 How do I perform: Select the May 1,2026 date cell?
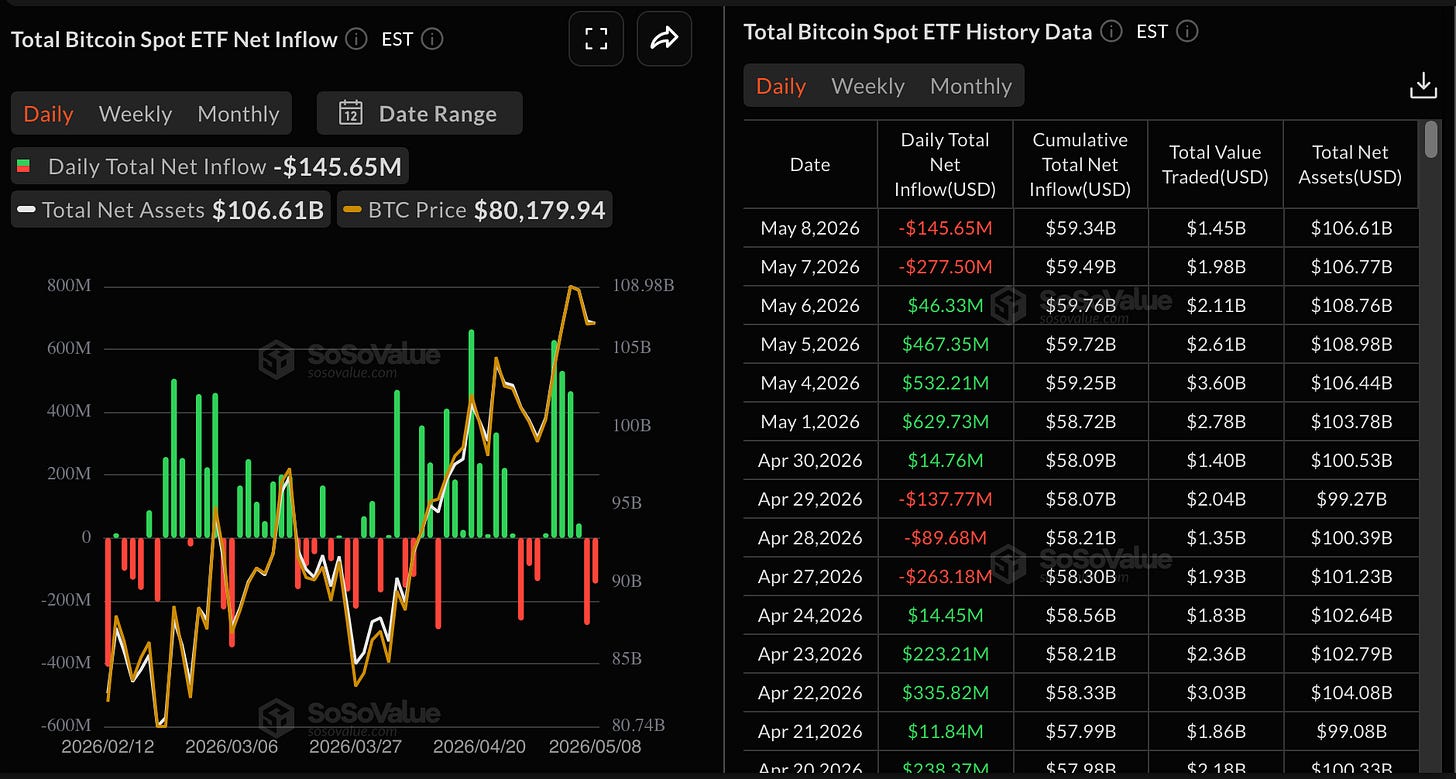tap(810, 422)
